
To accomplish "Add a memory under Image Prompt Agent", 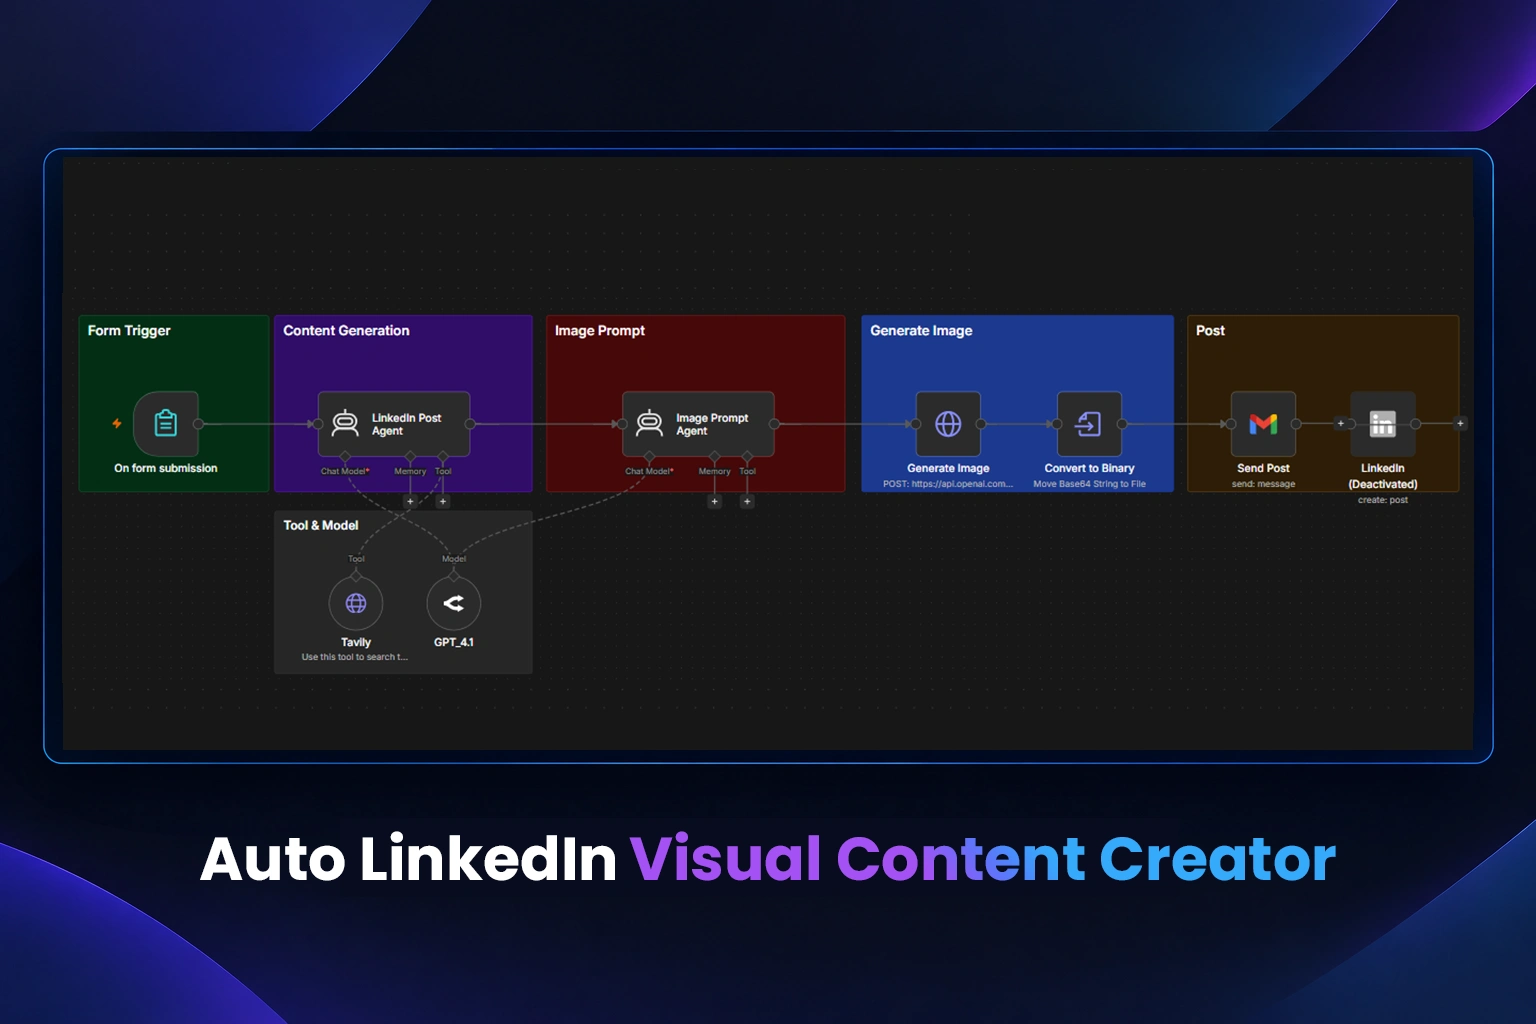I will pyautogui.click(x=714, y=502).
